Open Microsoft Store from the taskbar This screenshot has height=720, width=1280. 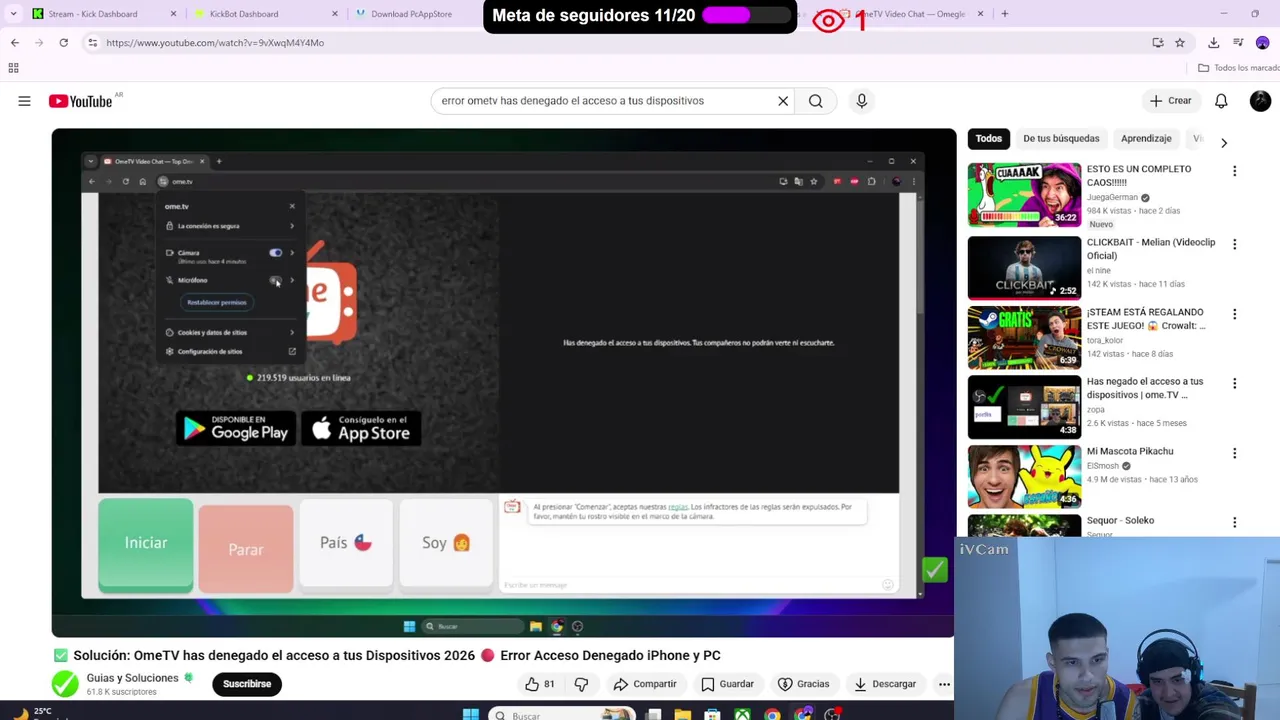[x=712, y=715]
